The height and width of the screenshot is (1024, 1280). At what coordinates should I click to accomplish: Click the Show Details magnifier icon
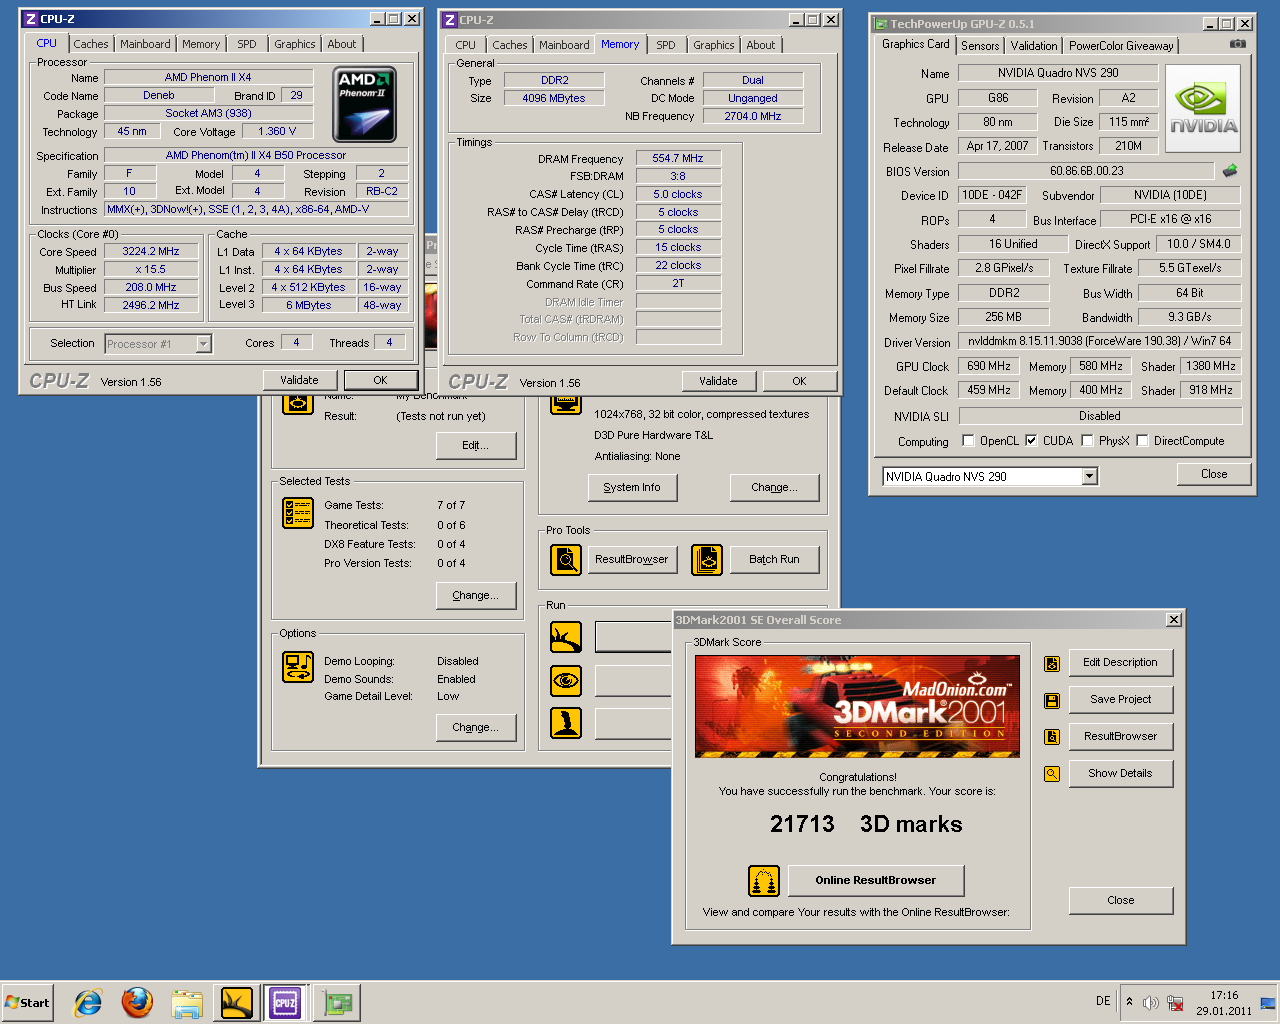click(x=1052, y=774)
